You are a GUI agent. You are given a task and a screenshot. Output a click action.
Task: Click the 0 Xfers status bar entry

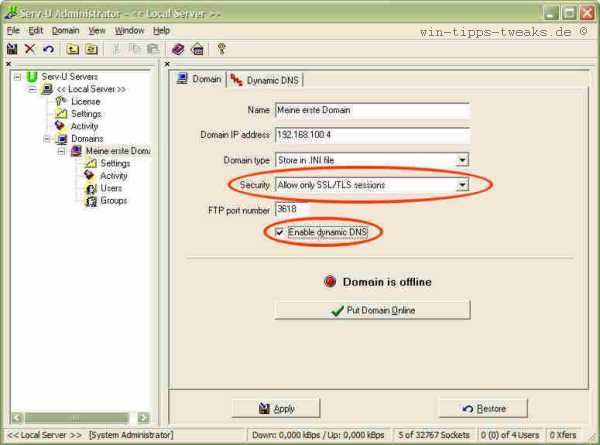pos(563,435)
